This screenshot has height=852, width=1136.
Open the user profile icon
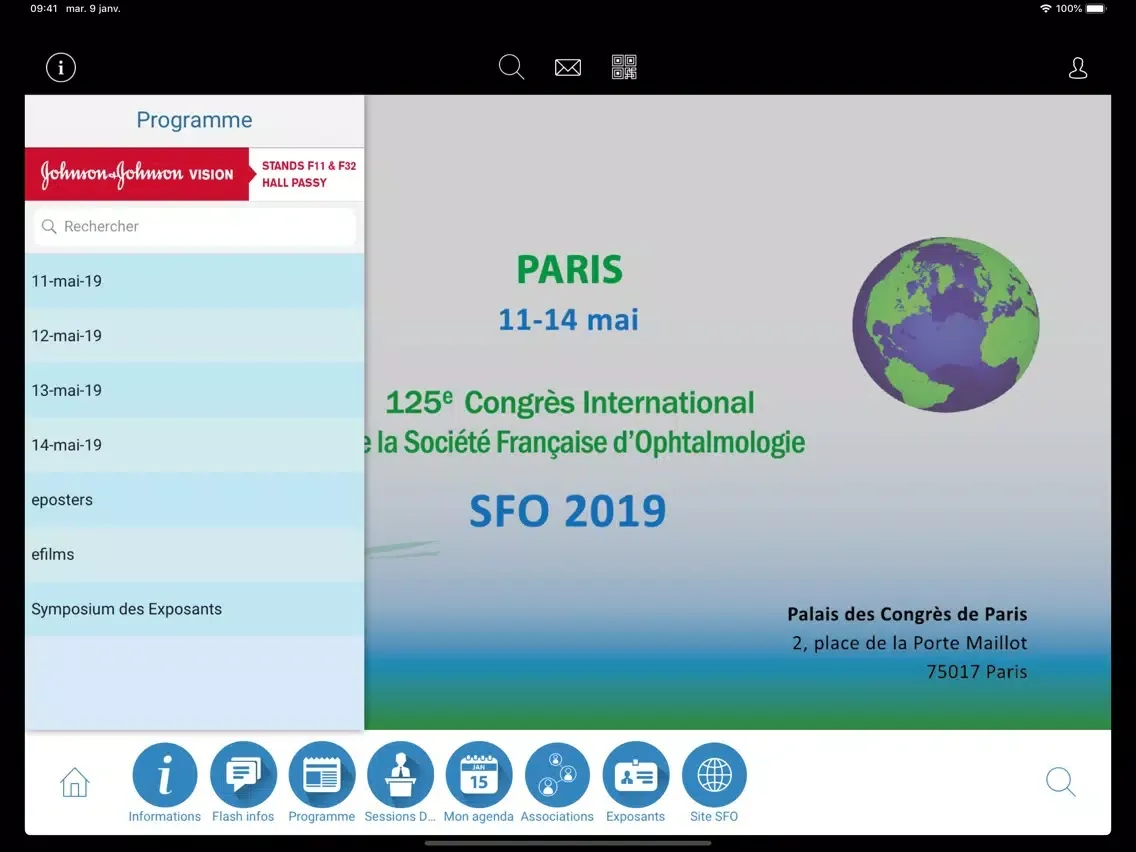[x=1078, y=68]
